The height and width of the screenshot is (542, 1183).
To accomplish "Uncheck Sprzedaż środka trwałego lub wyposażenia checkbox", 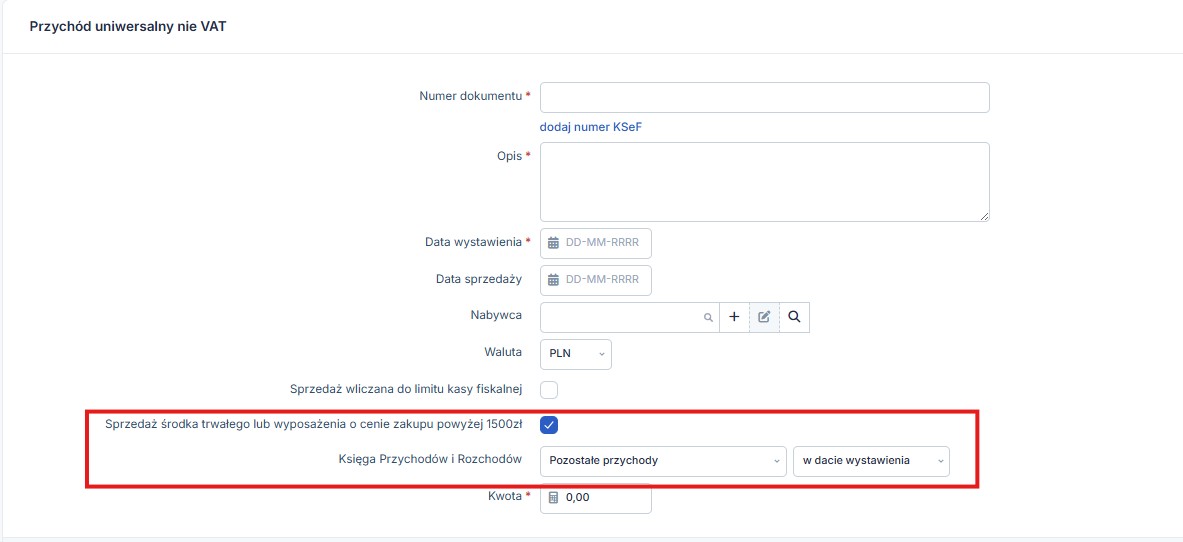I will [x=549, y=425].
